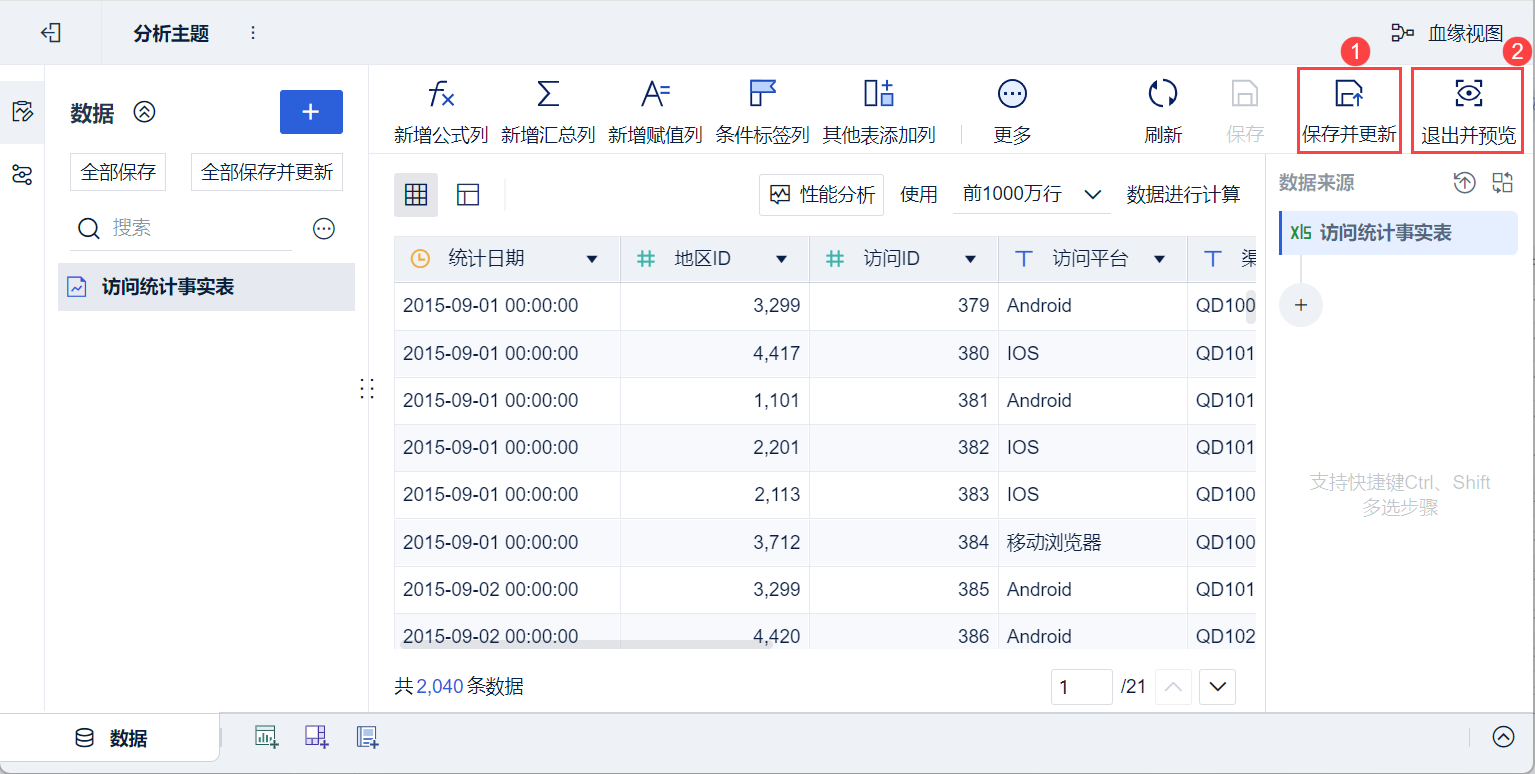
Task: Switch to the grid table view
Action: tap(416, 195)
